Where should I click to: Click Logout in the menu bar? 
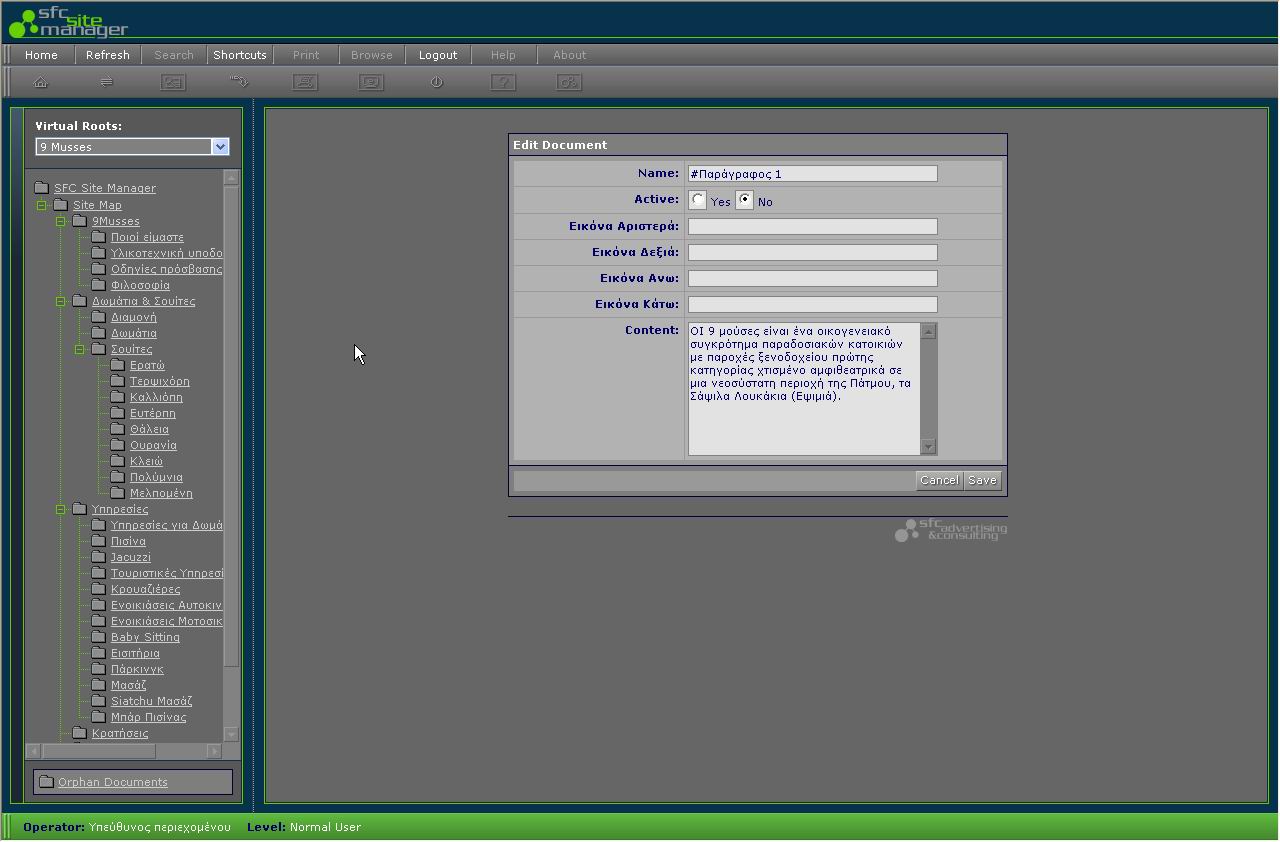click(438, 55)
